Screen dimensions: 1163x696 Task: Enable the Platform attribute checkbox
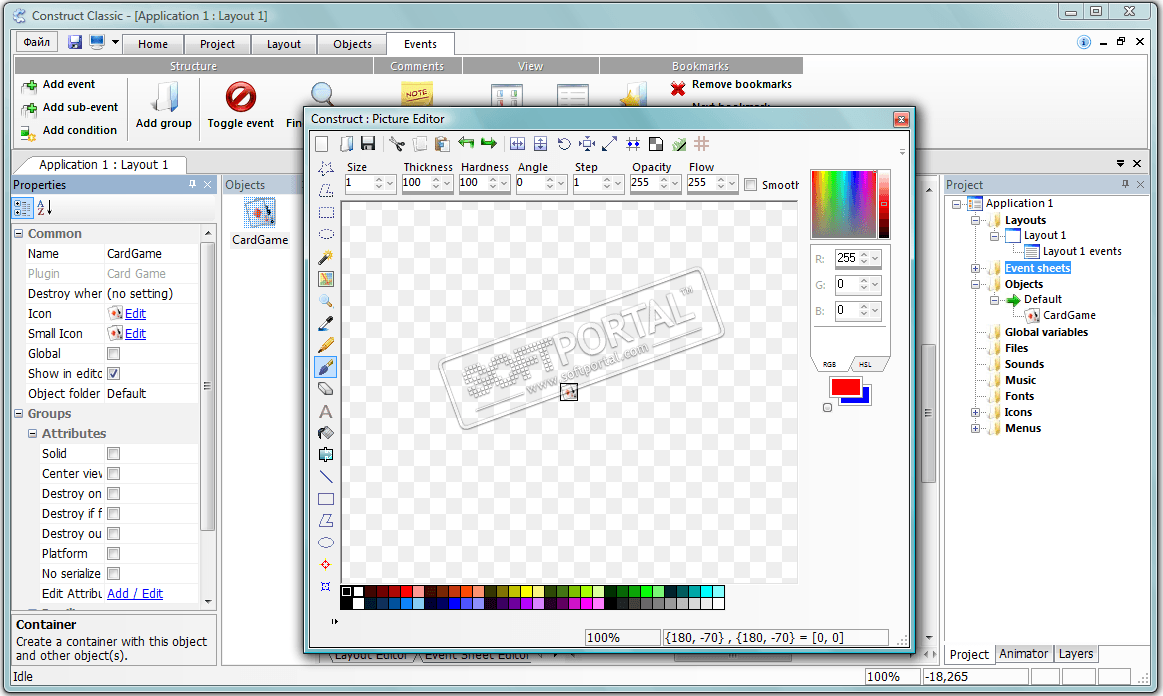pyautogui.click(x=113, y=554)
